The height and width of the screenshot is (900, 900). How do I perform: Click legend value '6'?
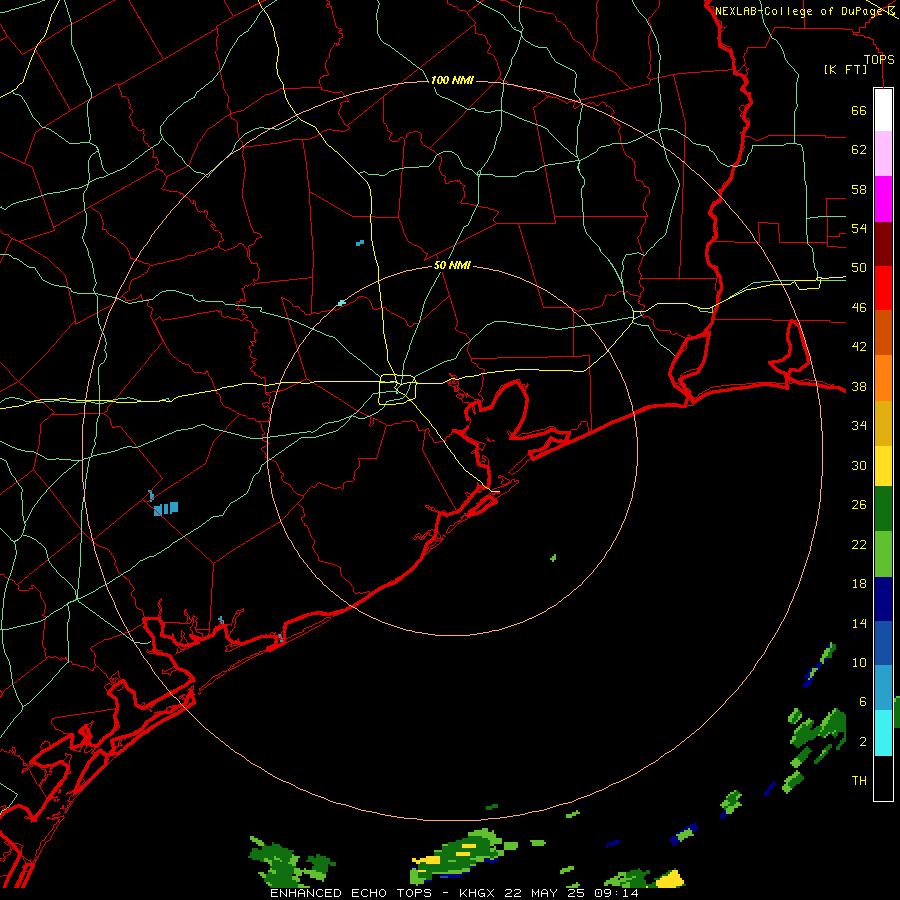862,702
